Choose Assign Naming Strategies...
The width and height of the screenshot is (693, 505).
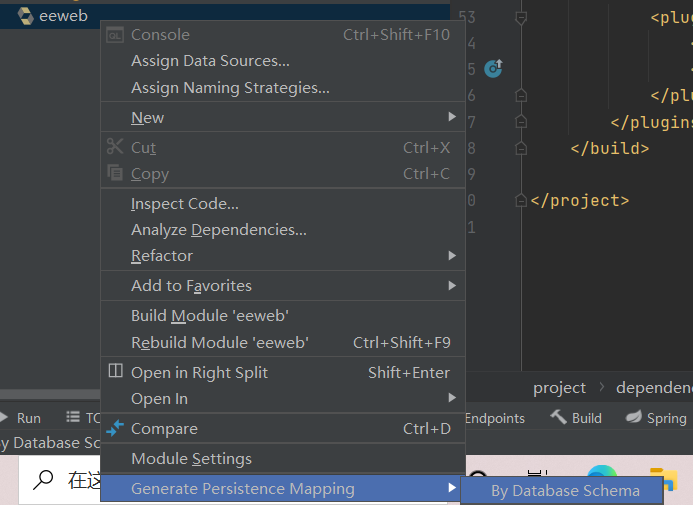pos(283,87)
